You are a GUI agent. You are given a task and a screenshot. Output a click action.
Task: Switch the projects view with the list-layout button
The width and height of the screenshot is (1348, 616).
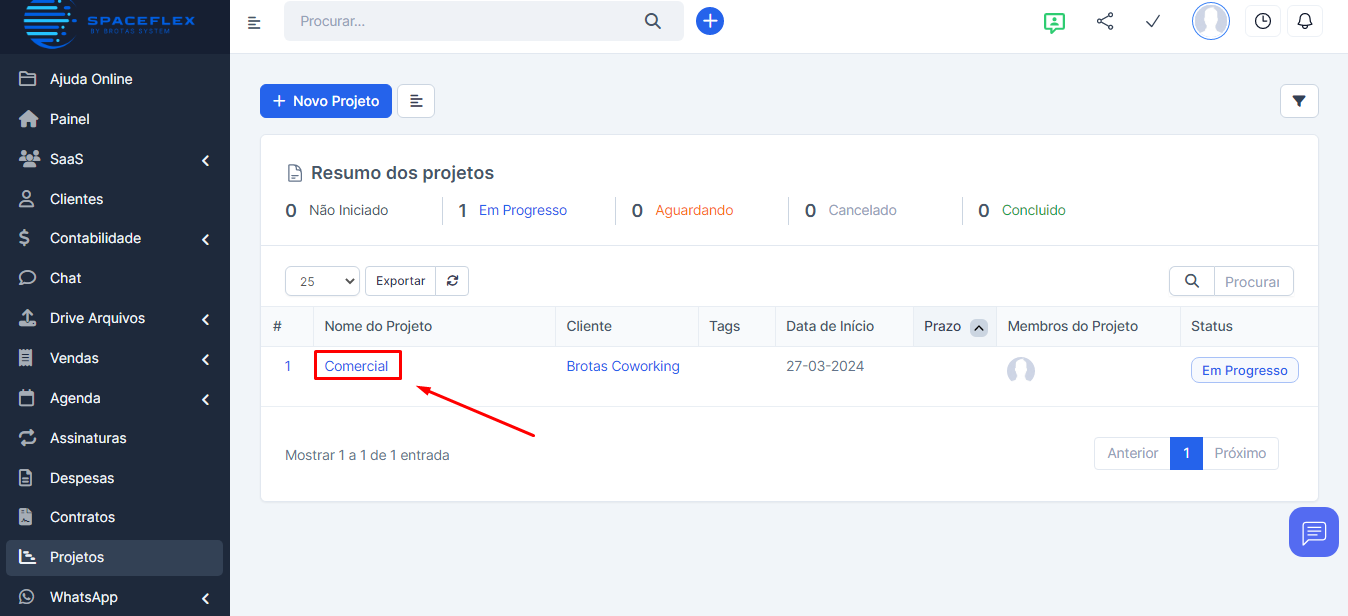416,101
